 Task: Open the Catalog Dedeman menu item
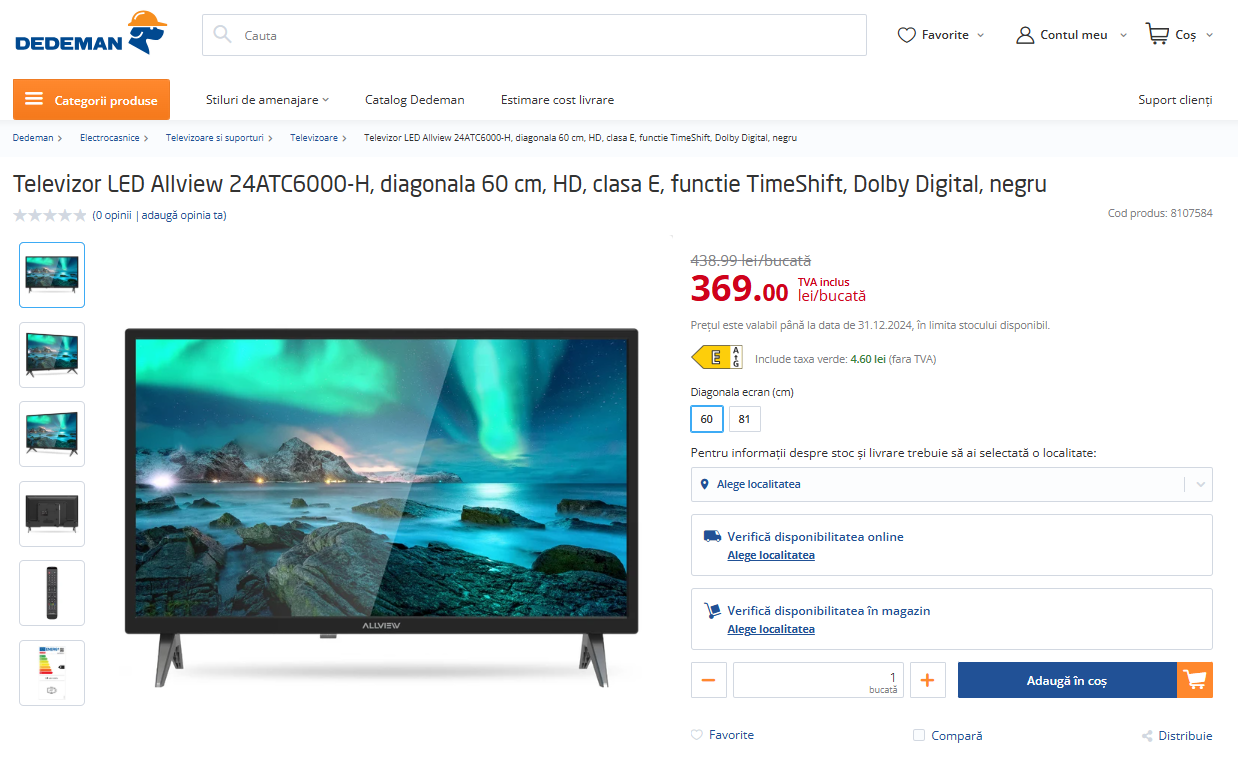click(415, 100)
